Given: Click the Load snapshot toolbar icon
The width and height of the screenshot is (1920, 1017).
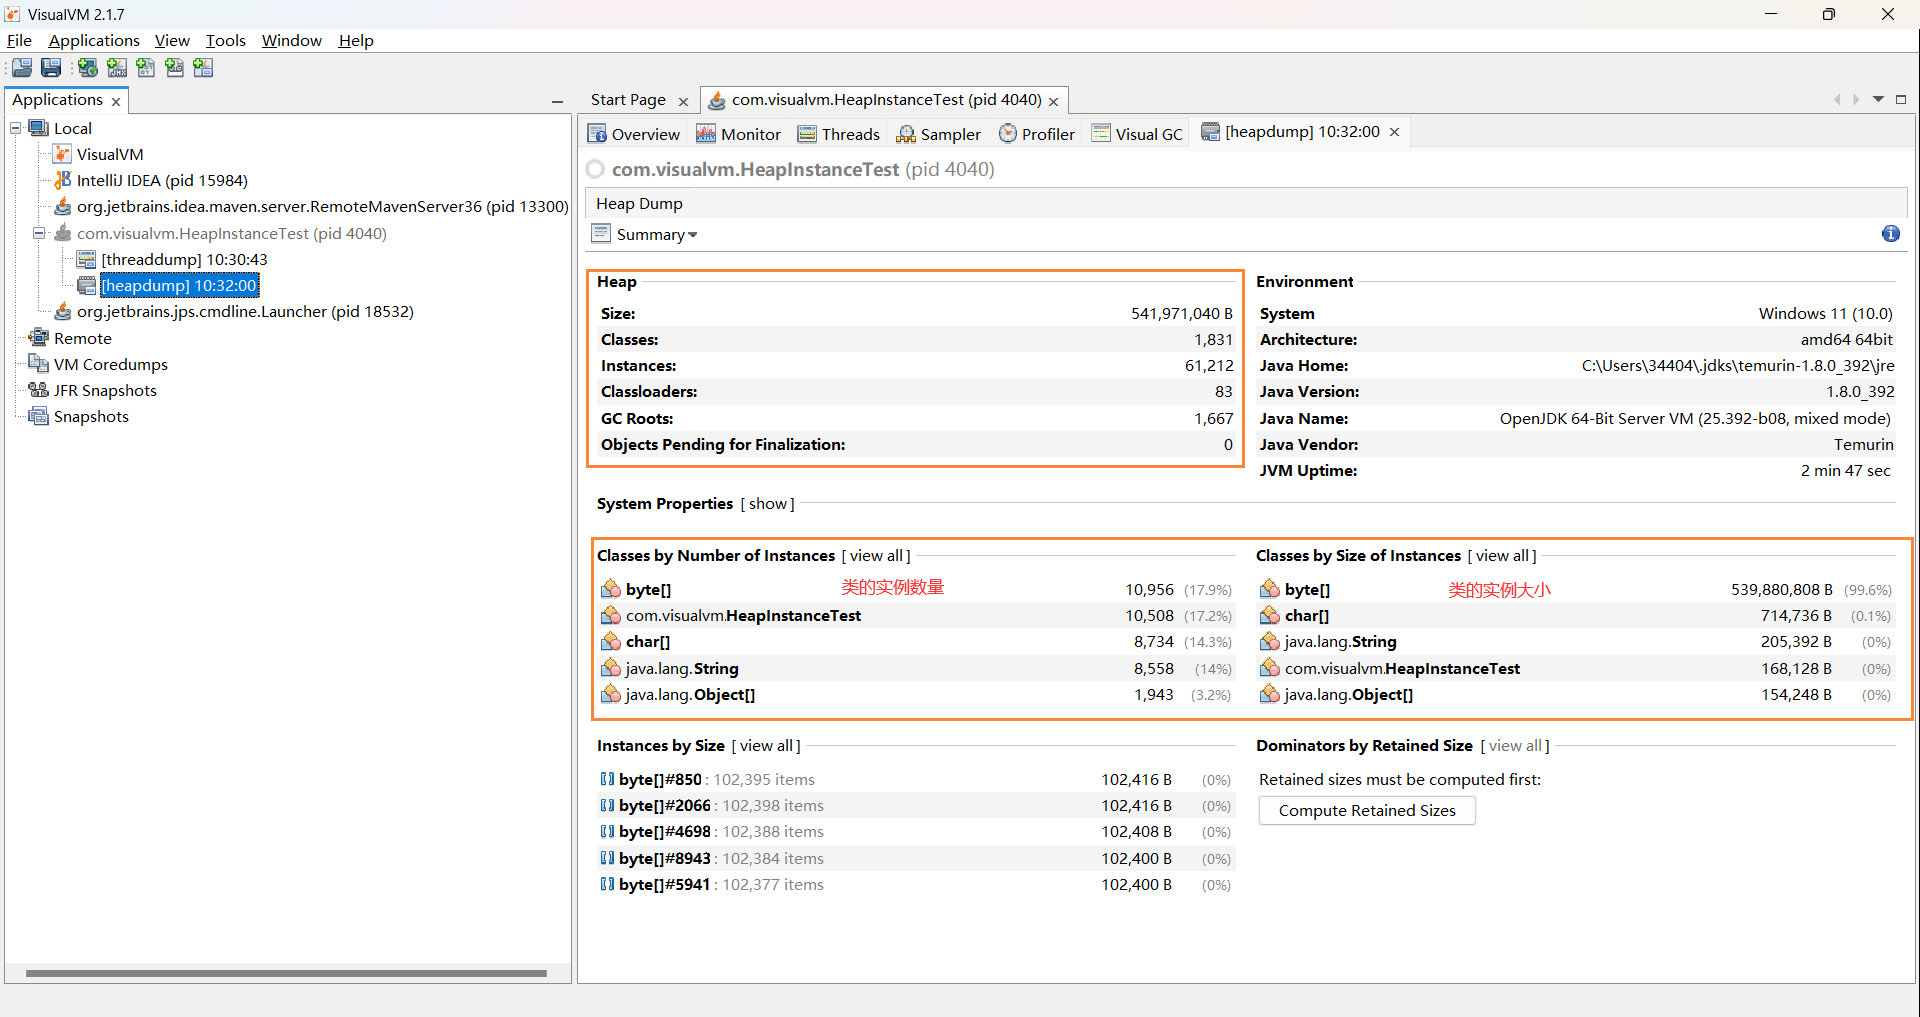Looking at the screenshot, I should point(22,68).
